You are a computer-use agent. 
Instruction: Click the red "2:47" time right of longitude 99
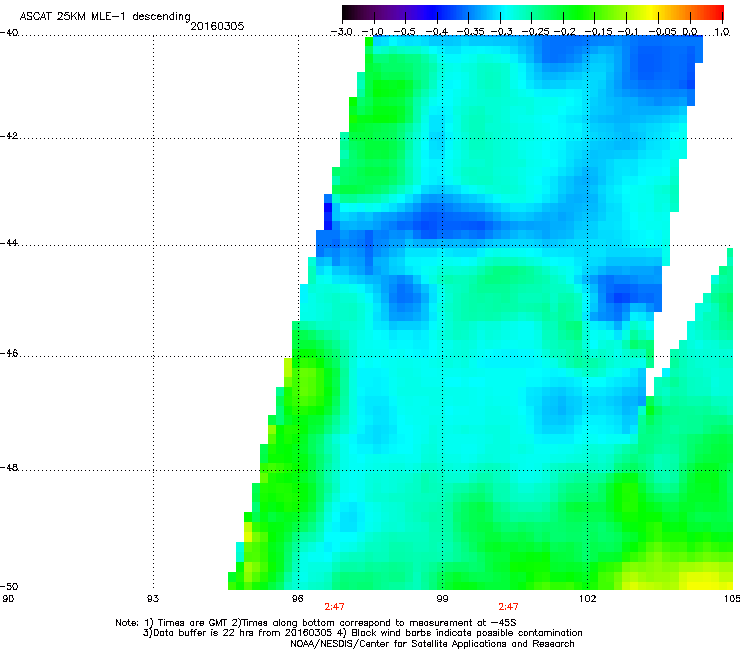coord(508,607)
